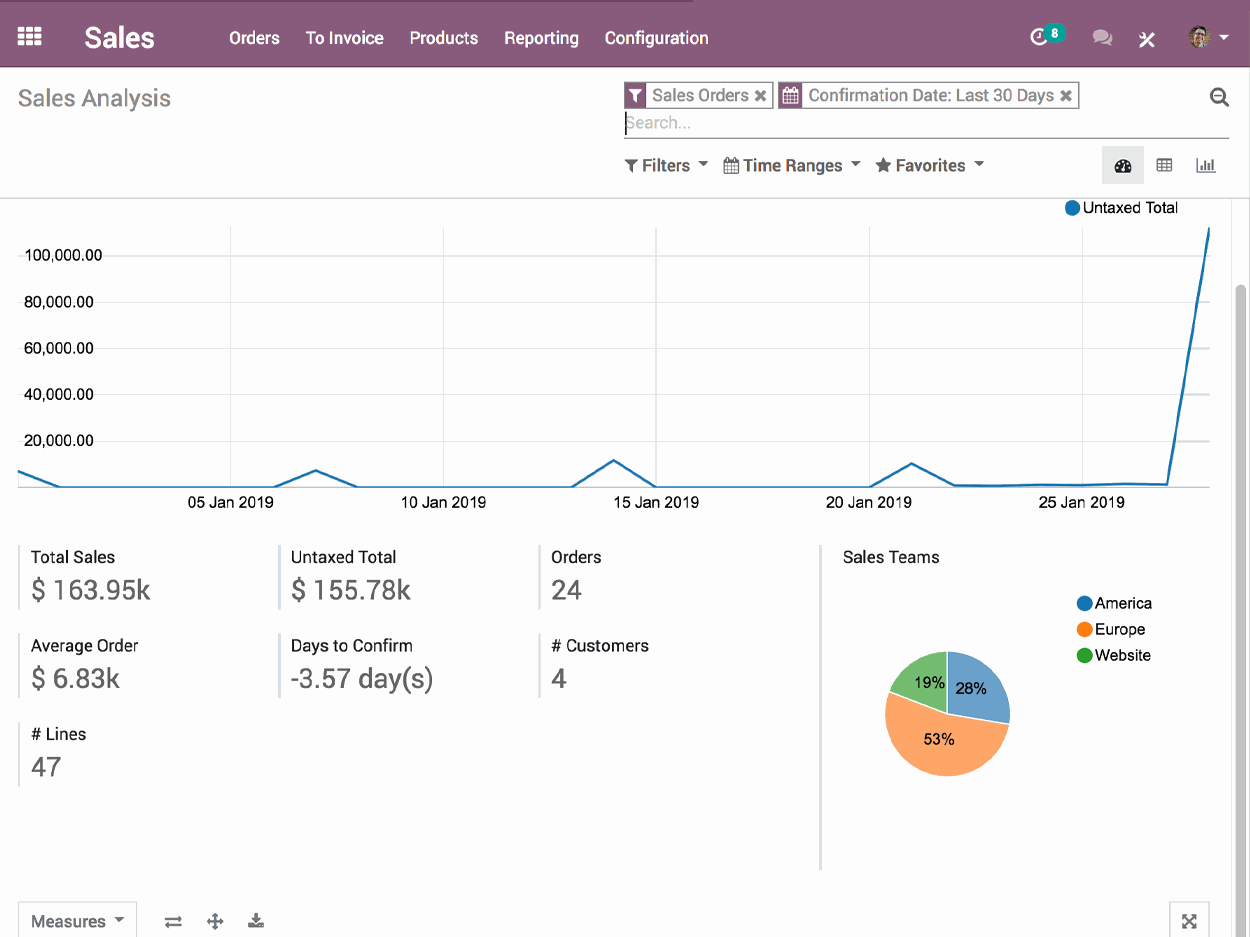
Task: Toggle the Untaxed Total chart legend
Action: tap(1121, 208)
